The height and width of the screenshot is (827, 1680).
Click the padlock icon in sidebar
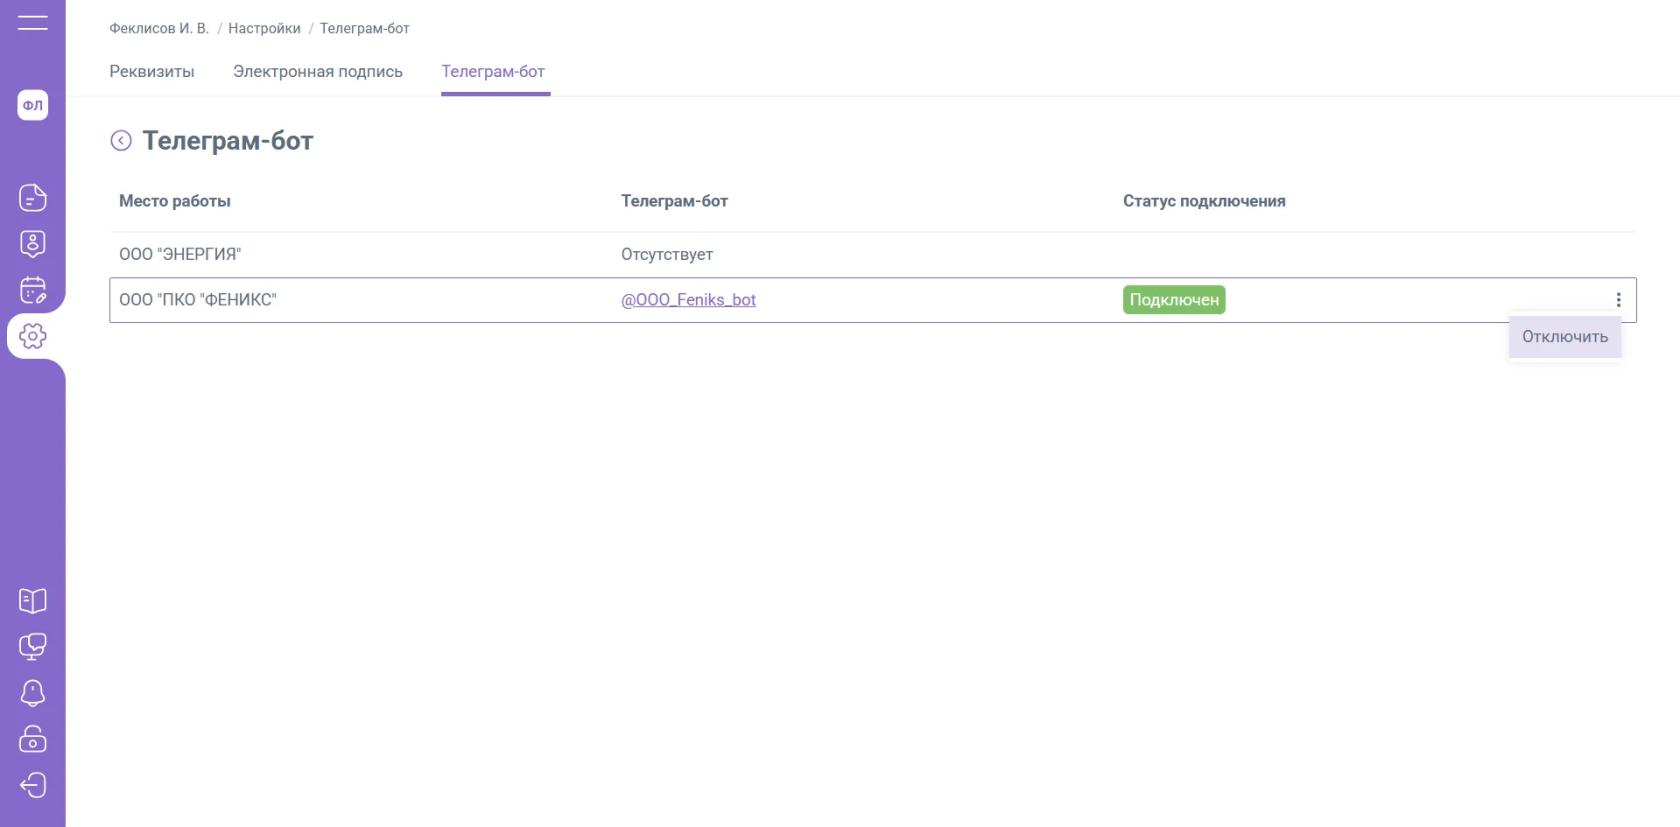tap(33, 739)
